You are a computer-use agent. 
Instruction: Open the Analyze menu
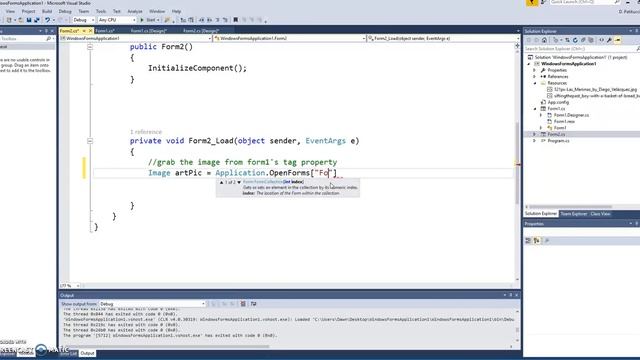pyautogui.click(x=135, y=11)
